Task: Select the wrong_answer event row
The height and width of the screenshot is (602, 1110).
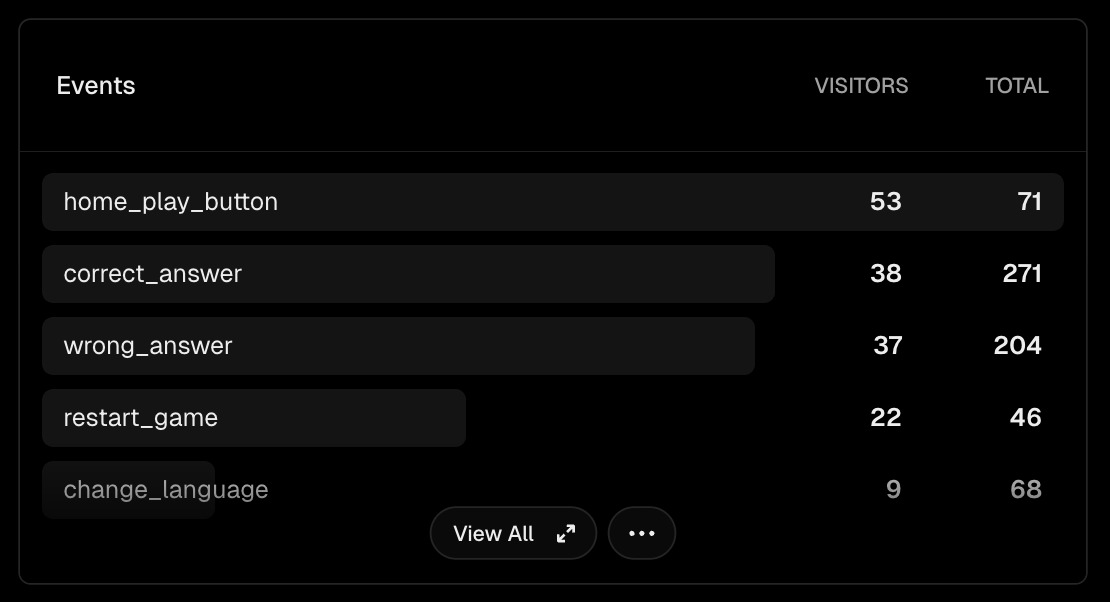Action: [148, 346]
